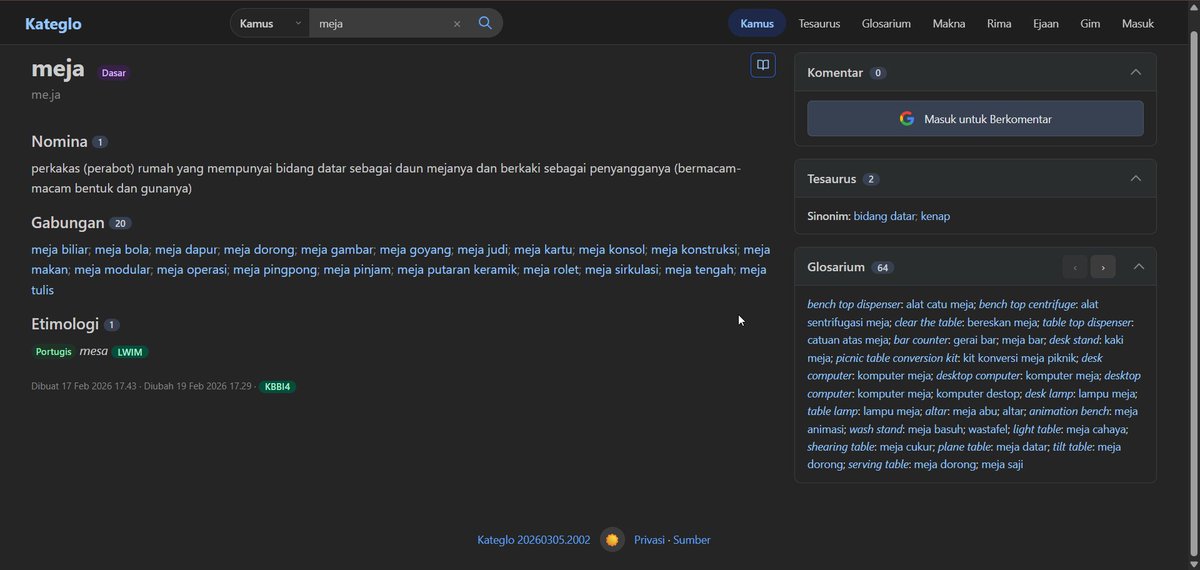Open the meja judi link
This screenshot has height=570, width=1200.
[x=483, y=249]
